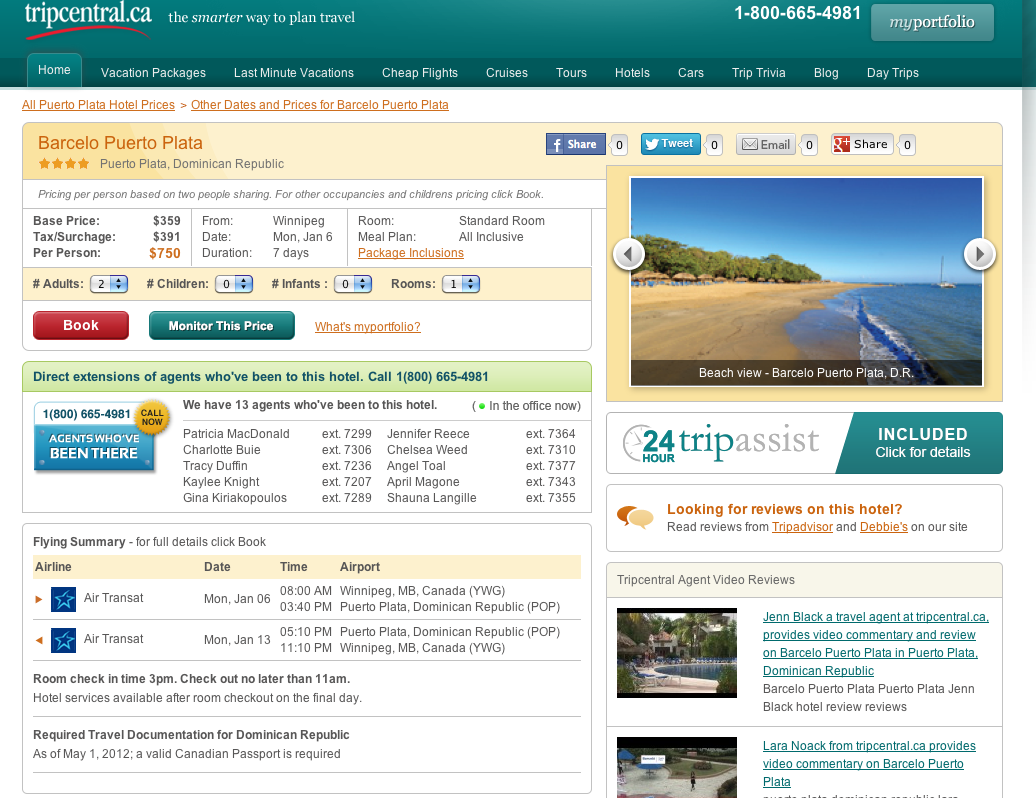Open the myportfolio button
The image size is (1036, 798).
coord(932,22)
